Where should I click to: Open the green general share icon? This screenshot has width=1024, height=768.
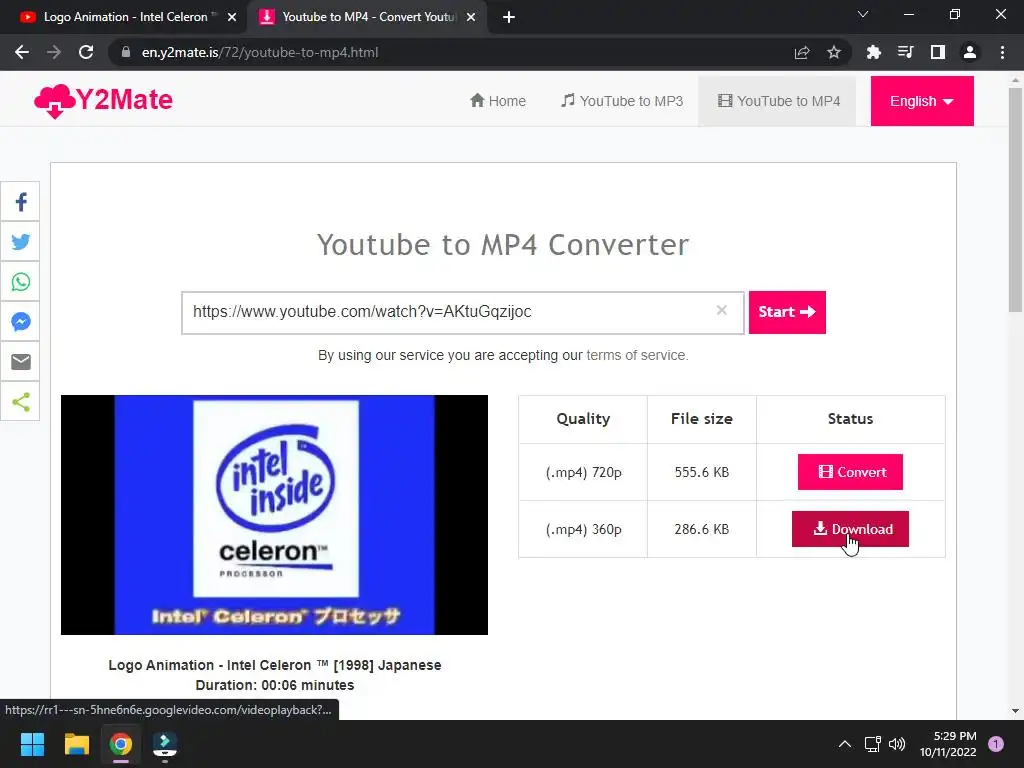pyautogui.click(x=20, y=401)
